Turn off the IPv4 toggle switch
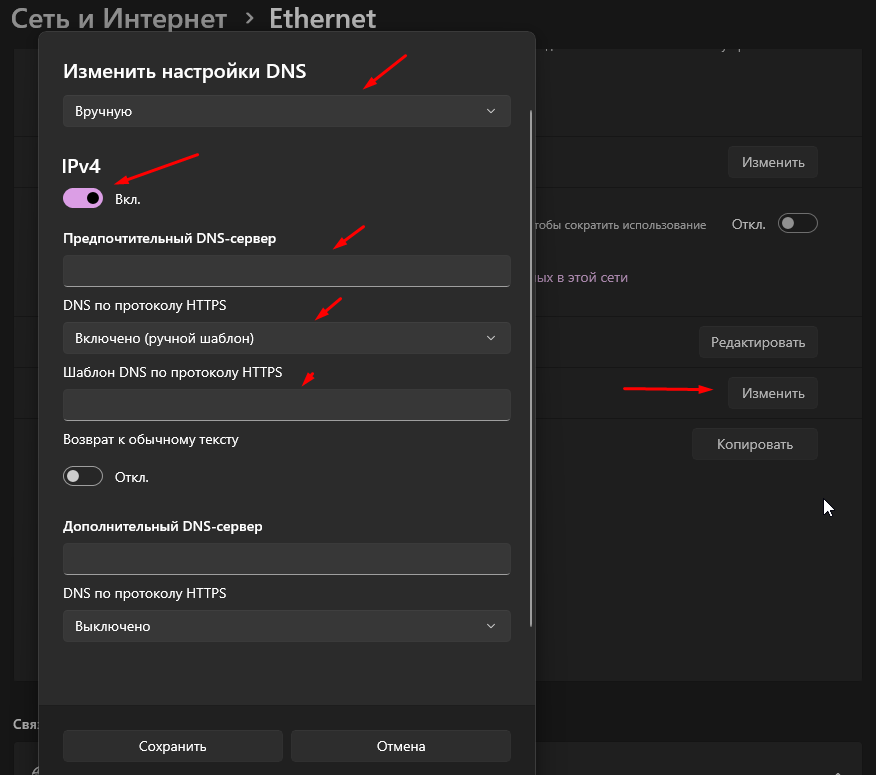 tap(83, 198)
